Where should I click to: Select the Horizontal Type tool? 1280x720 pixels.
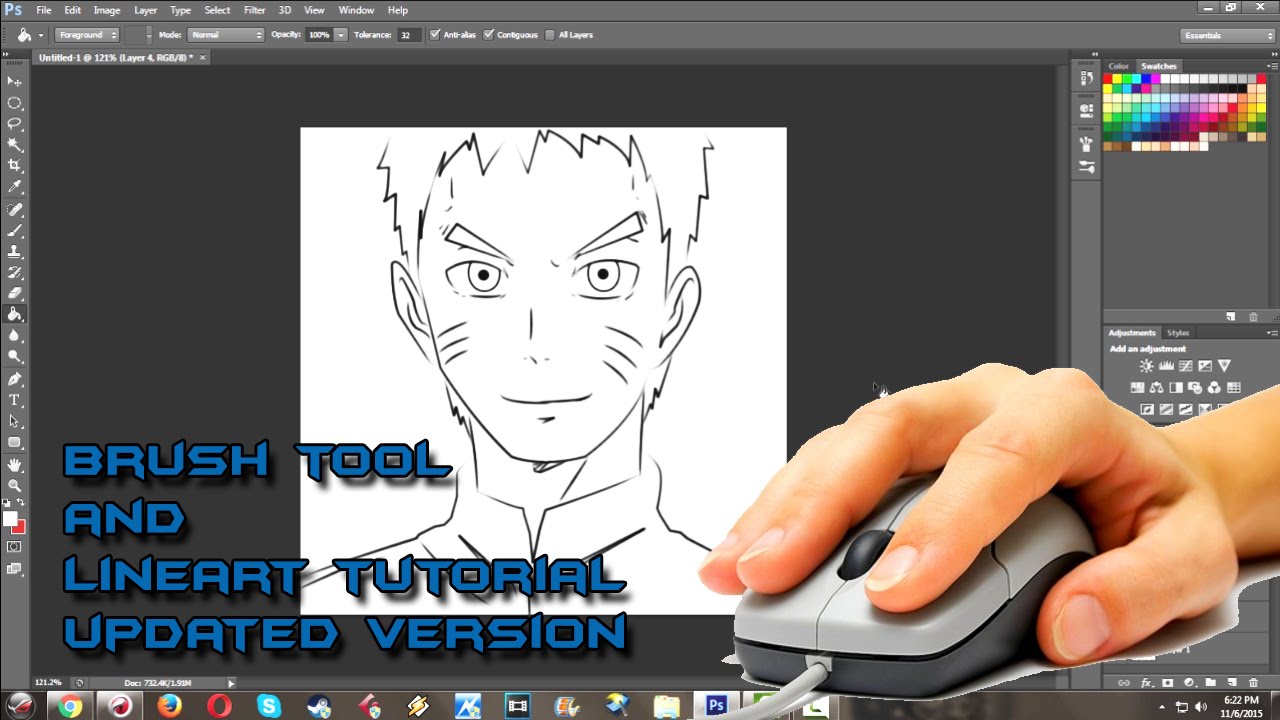click(14, 401)
